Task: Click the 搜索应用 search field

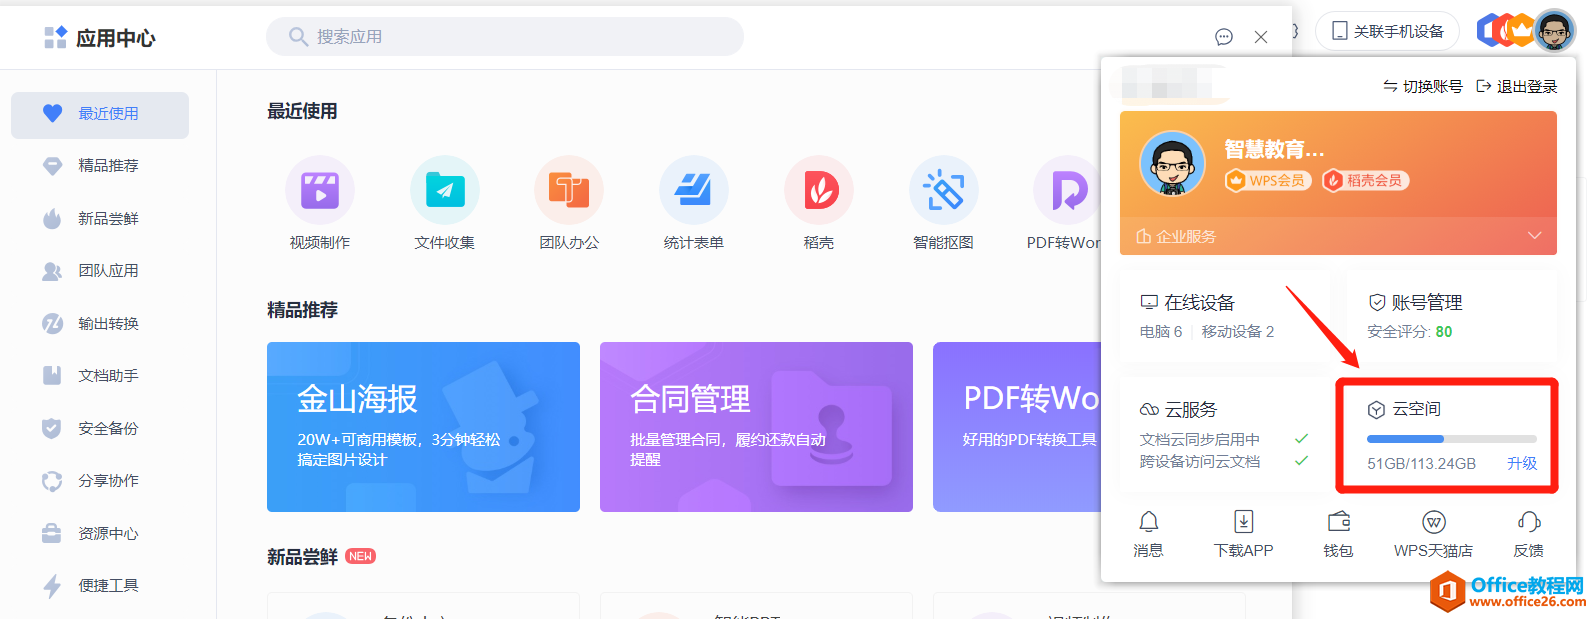Action: click(505, 37)
